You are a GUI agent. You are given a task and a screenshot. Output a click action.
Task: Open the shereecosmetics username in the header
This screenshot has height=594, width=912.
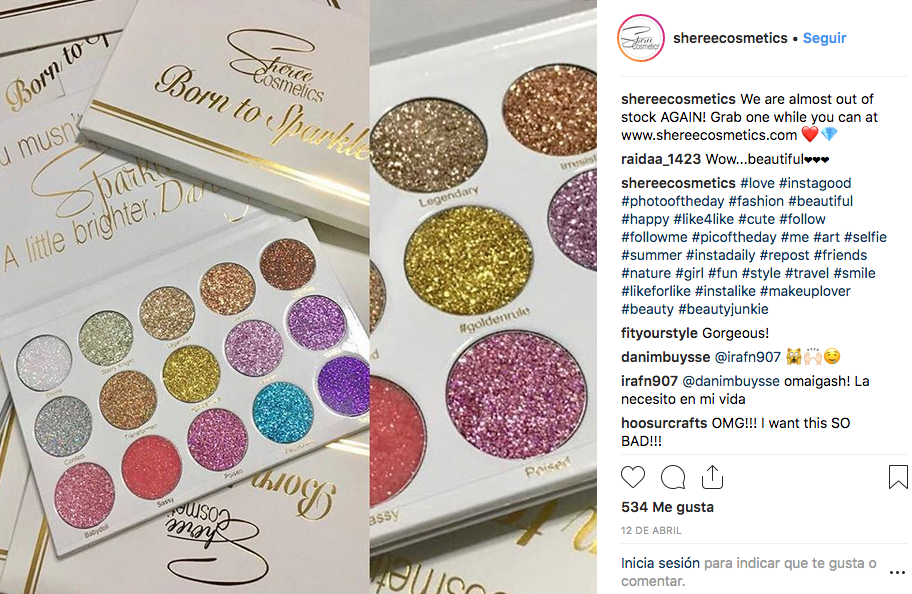(x=730, y=38)
